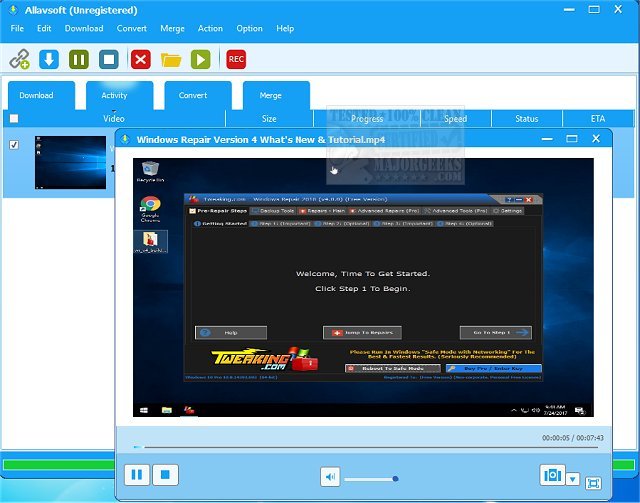The image size is (640, 503).
Task: Start download with blue arrow button
Action: 49,59
